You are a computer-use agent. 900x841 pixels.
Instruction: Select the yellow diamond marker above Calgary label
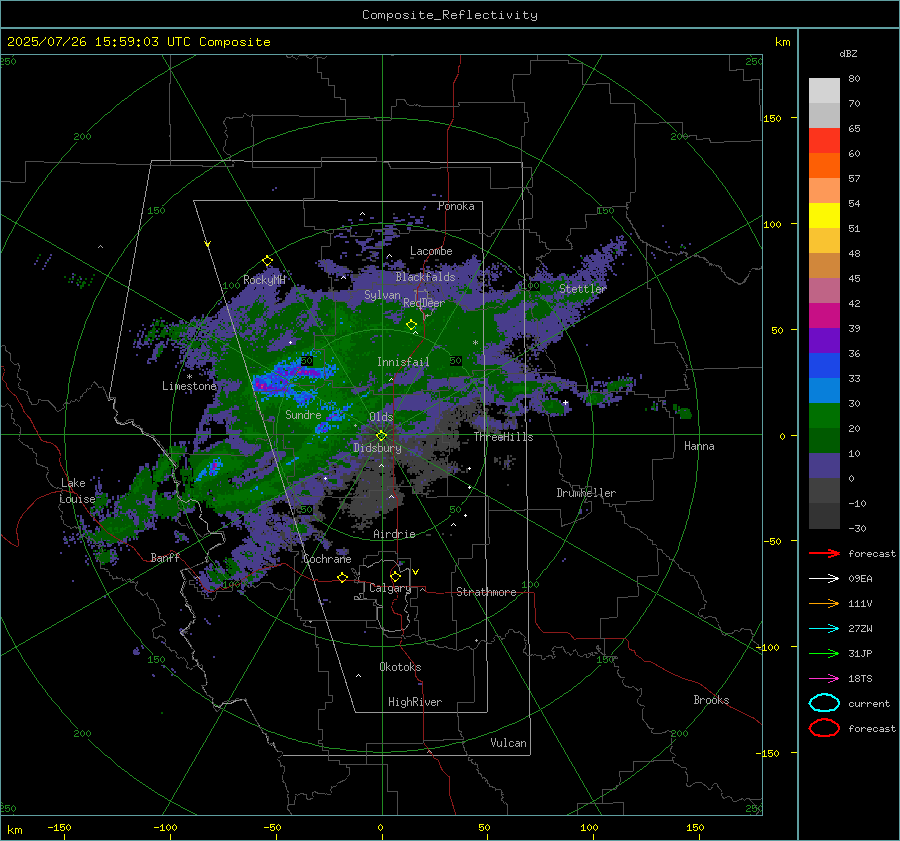click(395, 576)
